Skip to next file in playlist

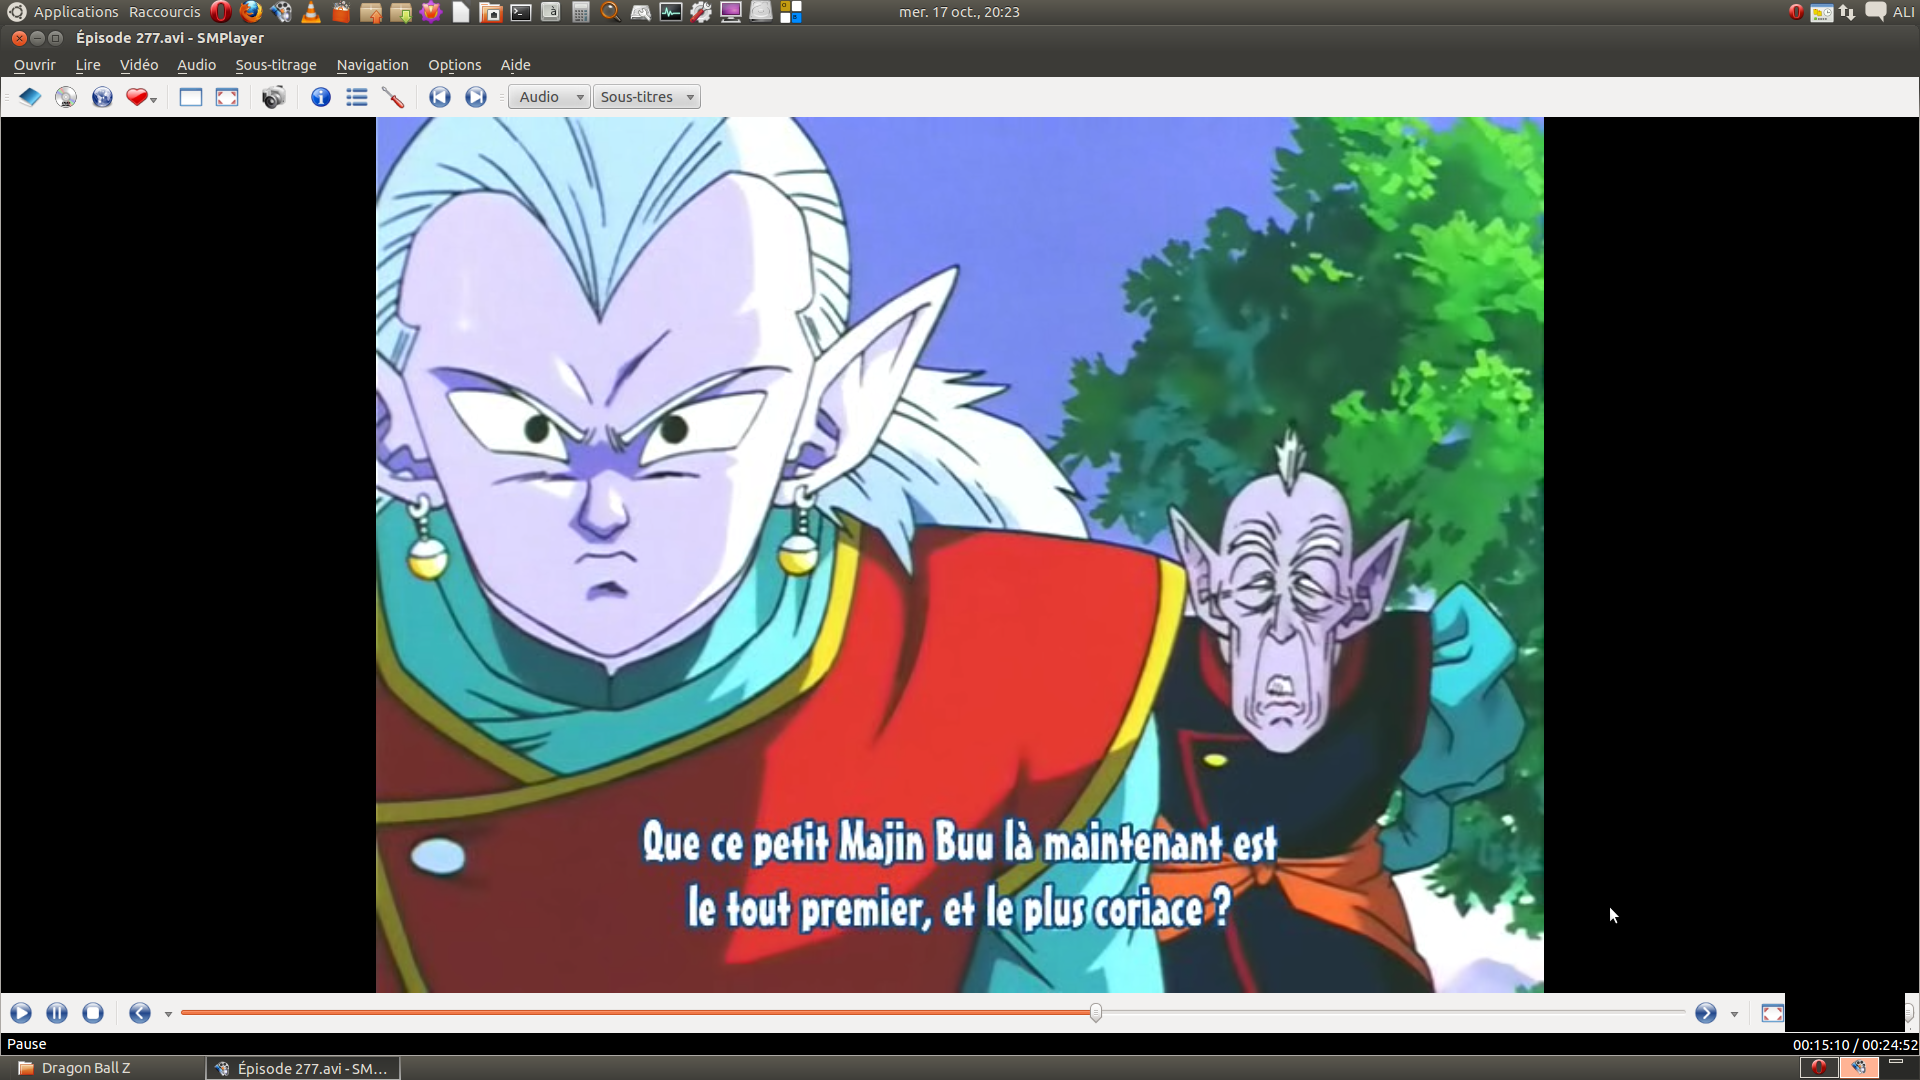476,97
